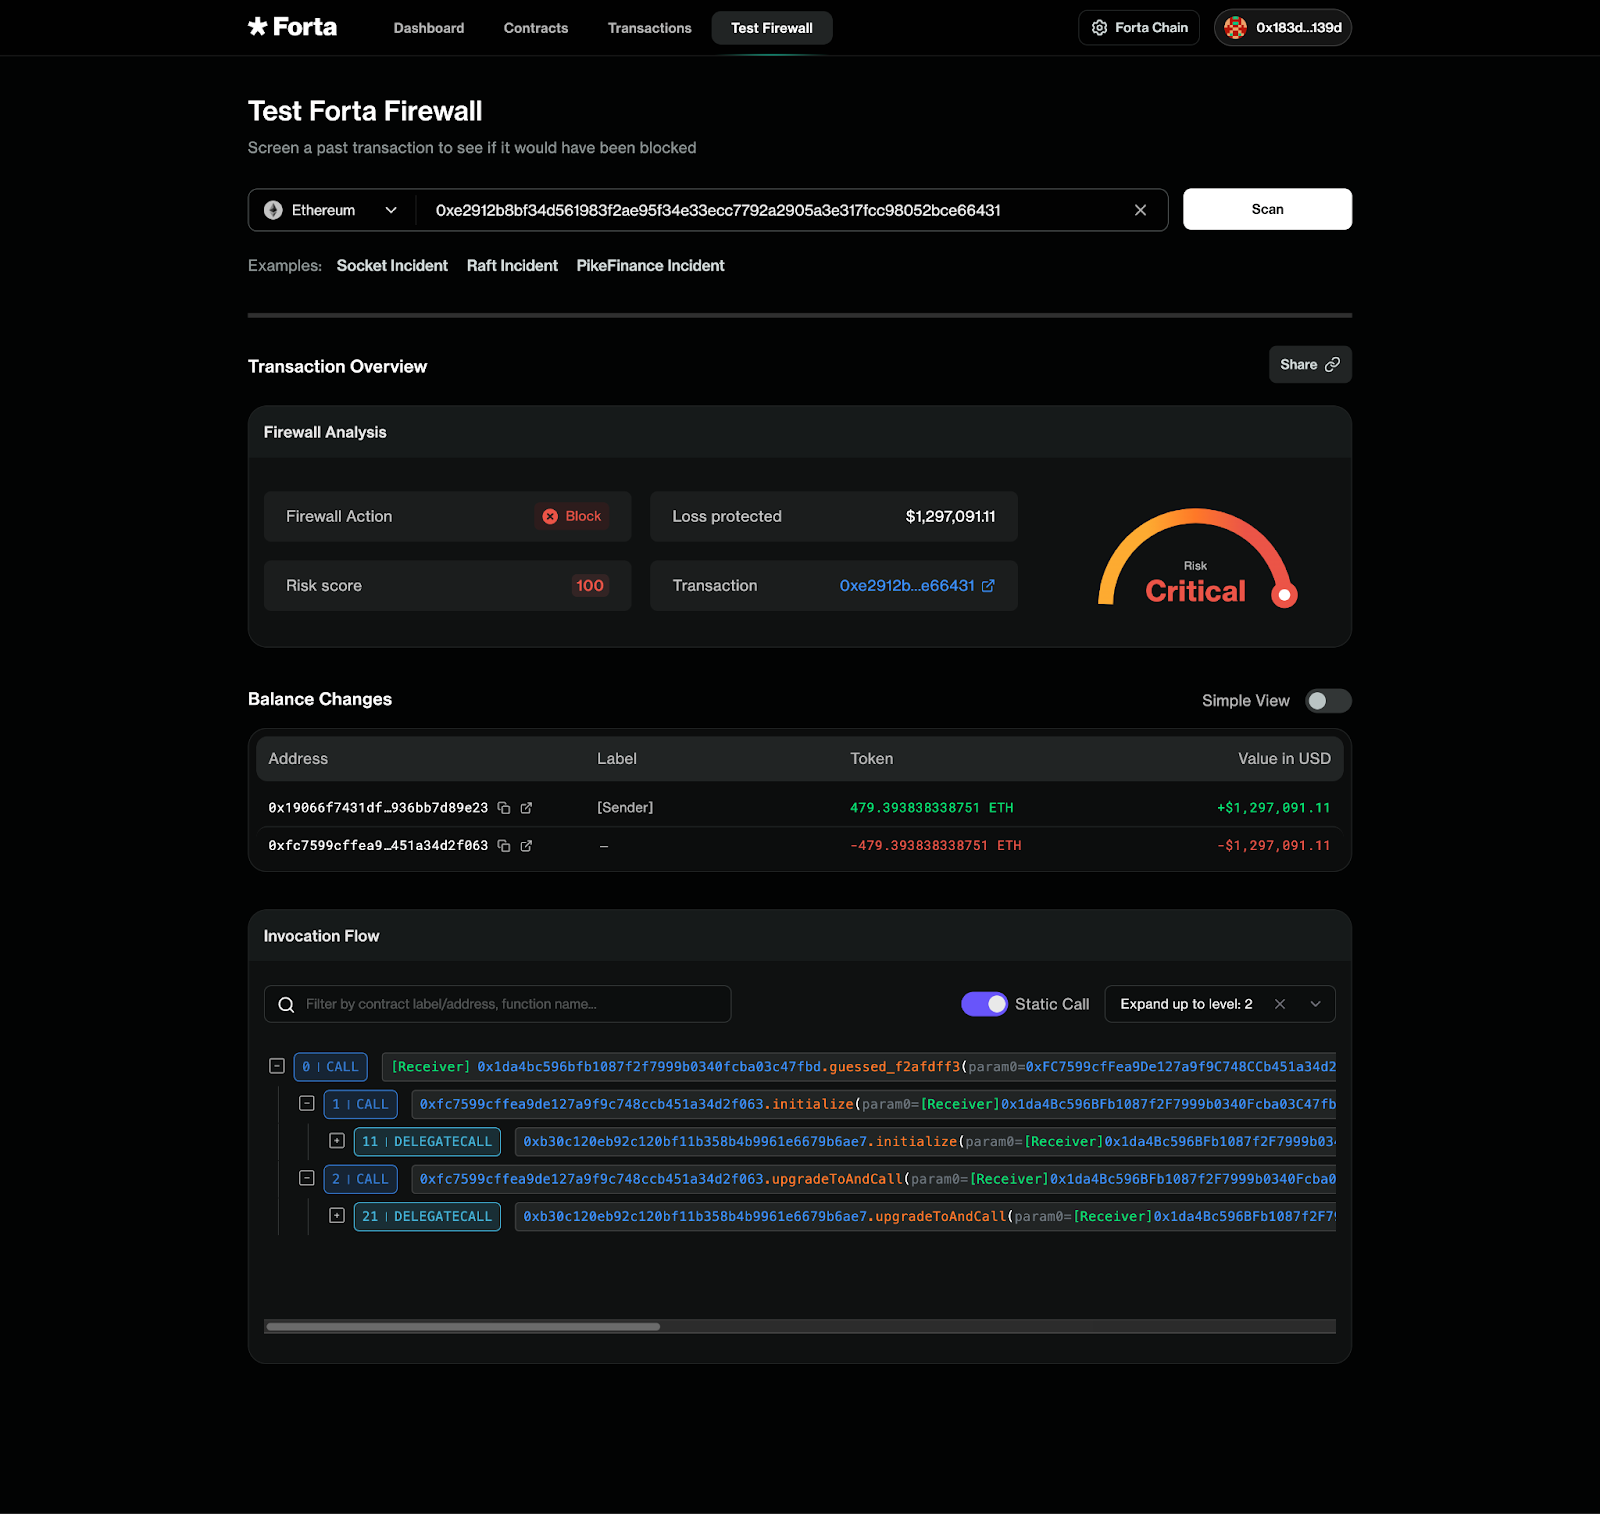Click the Forta star logo

pos(257,27)
